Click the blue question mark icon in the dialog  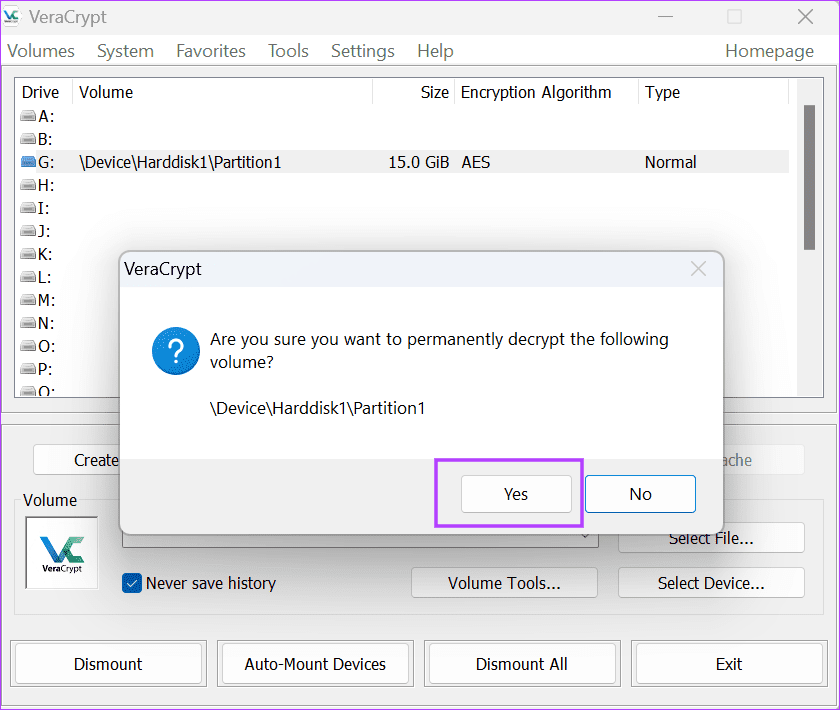[x=176, y=351]
